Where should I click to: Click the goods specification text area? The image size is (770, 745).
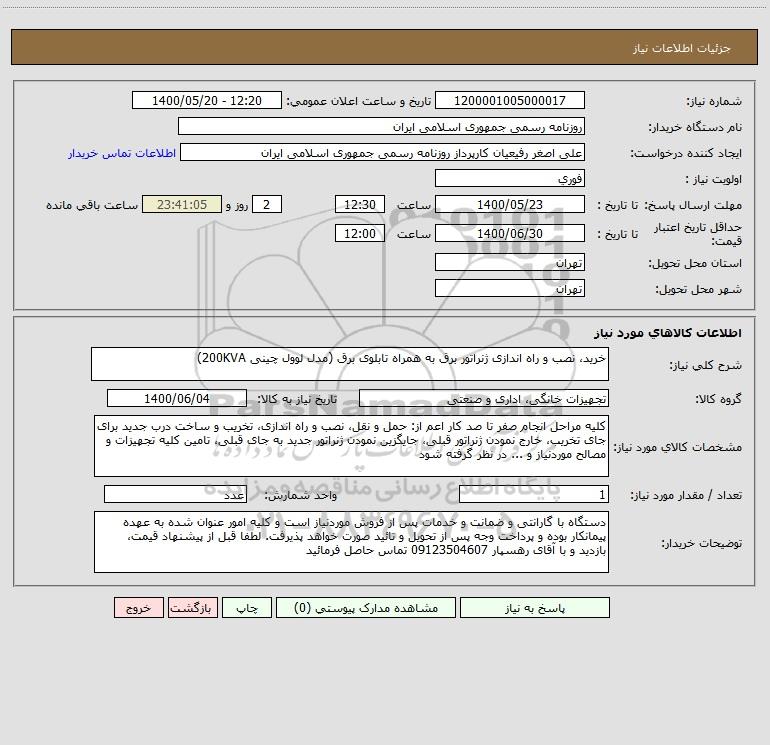tap(351, 446)
